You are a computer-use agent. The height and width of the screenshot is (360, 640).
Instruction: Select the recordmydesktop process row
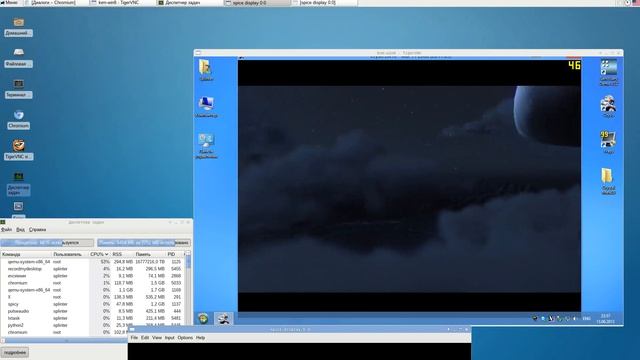click(93, 269)
